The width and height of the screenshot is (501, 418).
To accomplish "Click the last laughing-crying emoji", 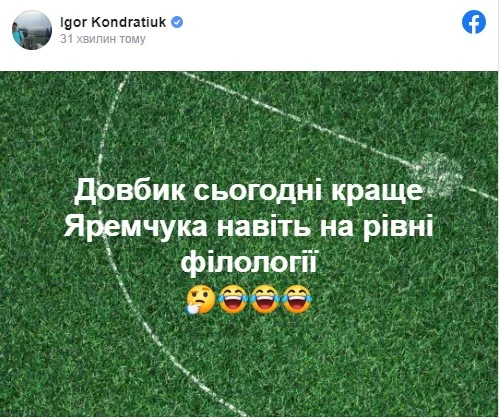I will coord(297,299).
